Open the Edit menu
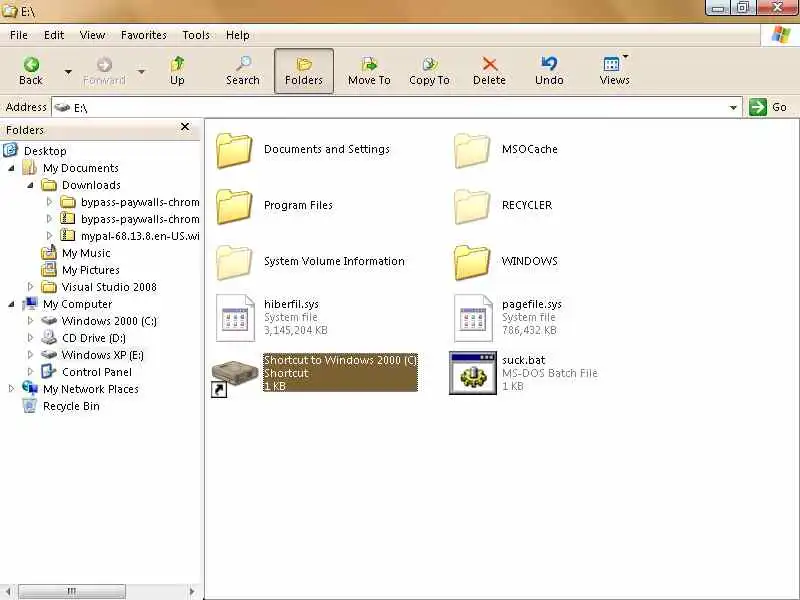The height and width of the screenshot is (600, 800). pyautogui.click(x=54, y=35)
